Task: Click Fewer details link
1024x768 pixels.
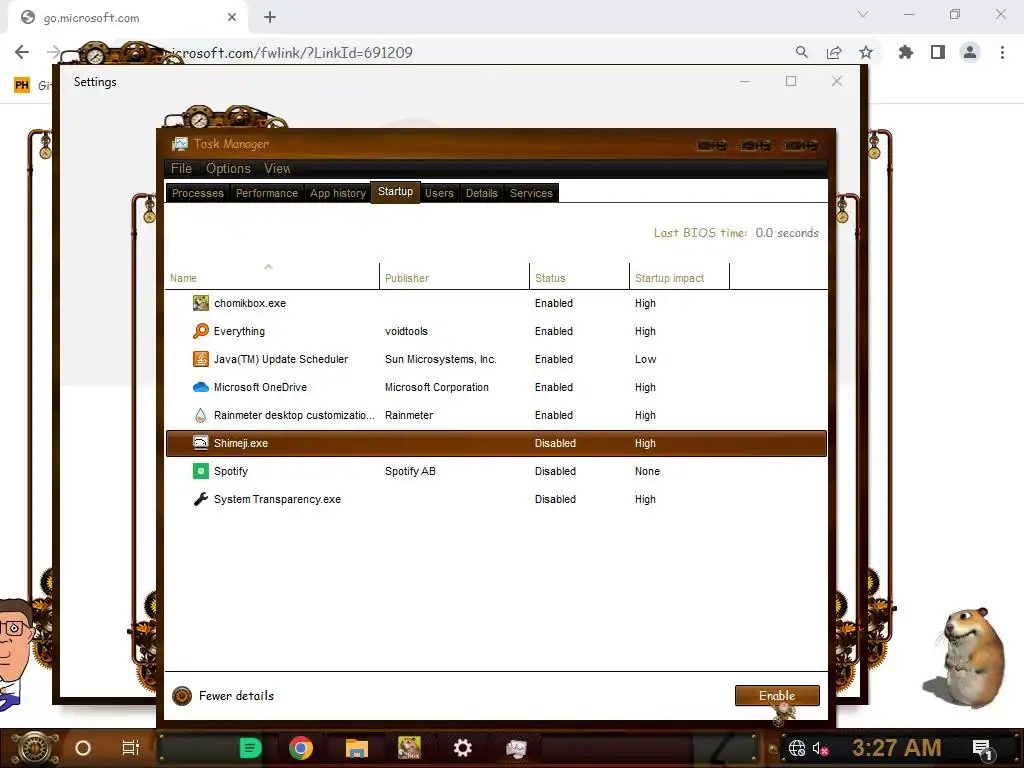Action: pyautogui.click(x=236, y=696)
